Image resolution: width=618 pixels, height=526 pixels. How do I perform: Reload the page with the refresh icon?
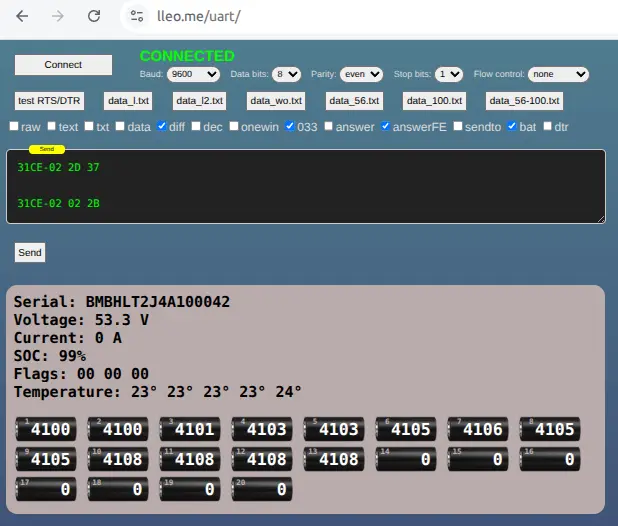click(93, 17)
